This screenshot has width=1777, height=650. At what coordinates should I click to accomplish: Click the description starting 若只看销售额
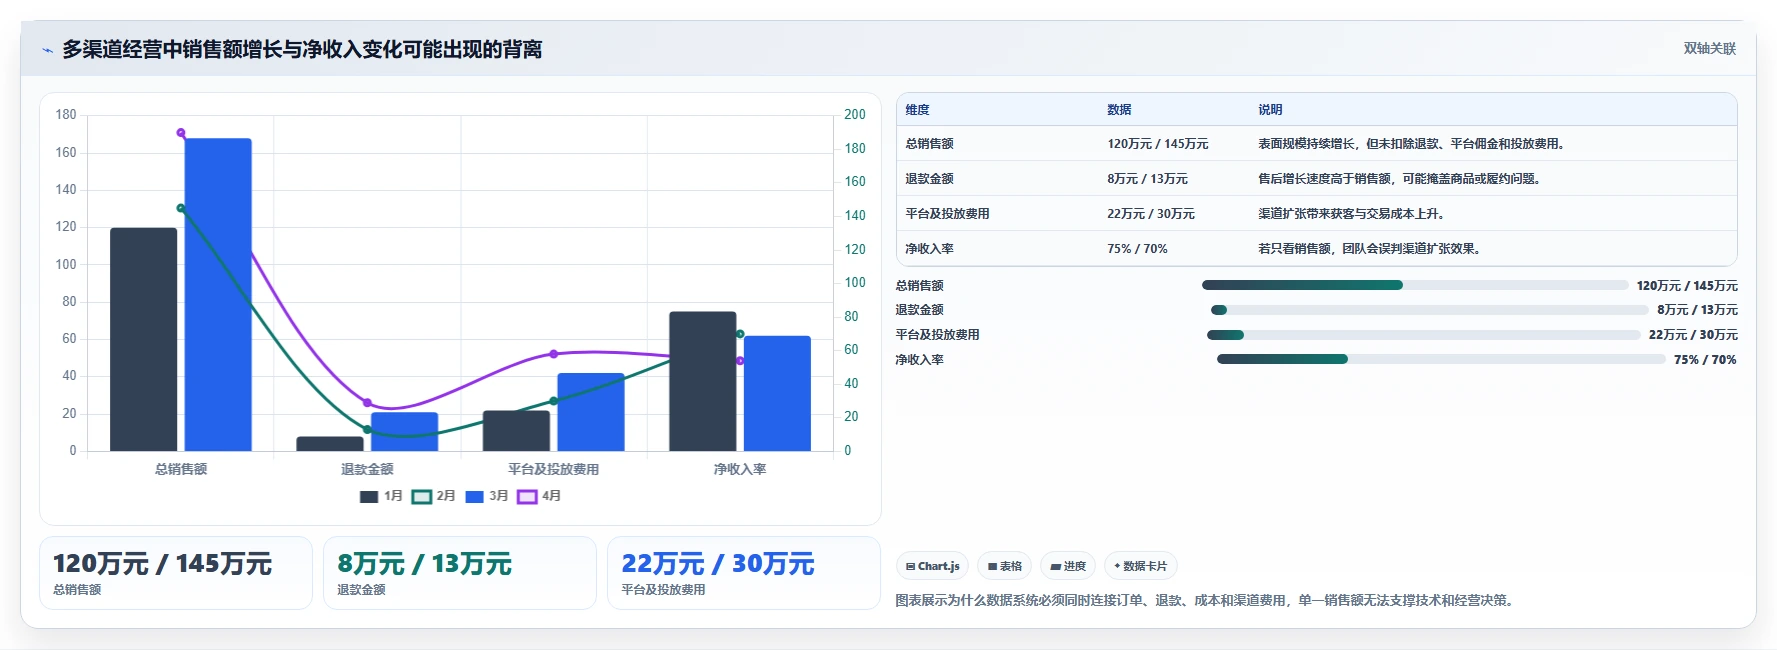(x=1372, y=249)
